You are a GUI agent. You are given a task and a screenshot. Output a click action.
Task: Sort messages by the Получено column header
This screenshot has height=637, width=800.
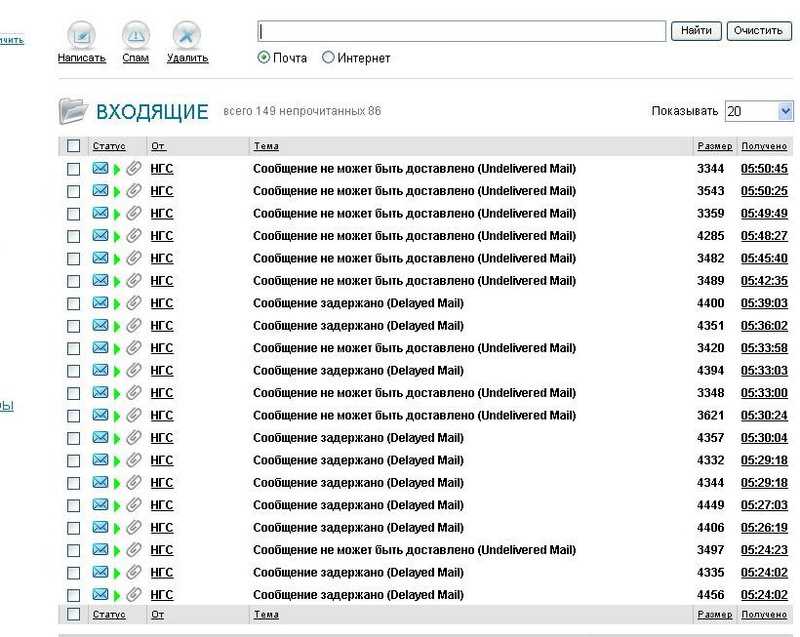(764, 146)
